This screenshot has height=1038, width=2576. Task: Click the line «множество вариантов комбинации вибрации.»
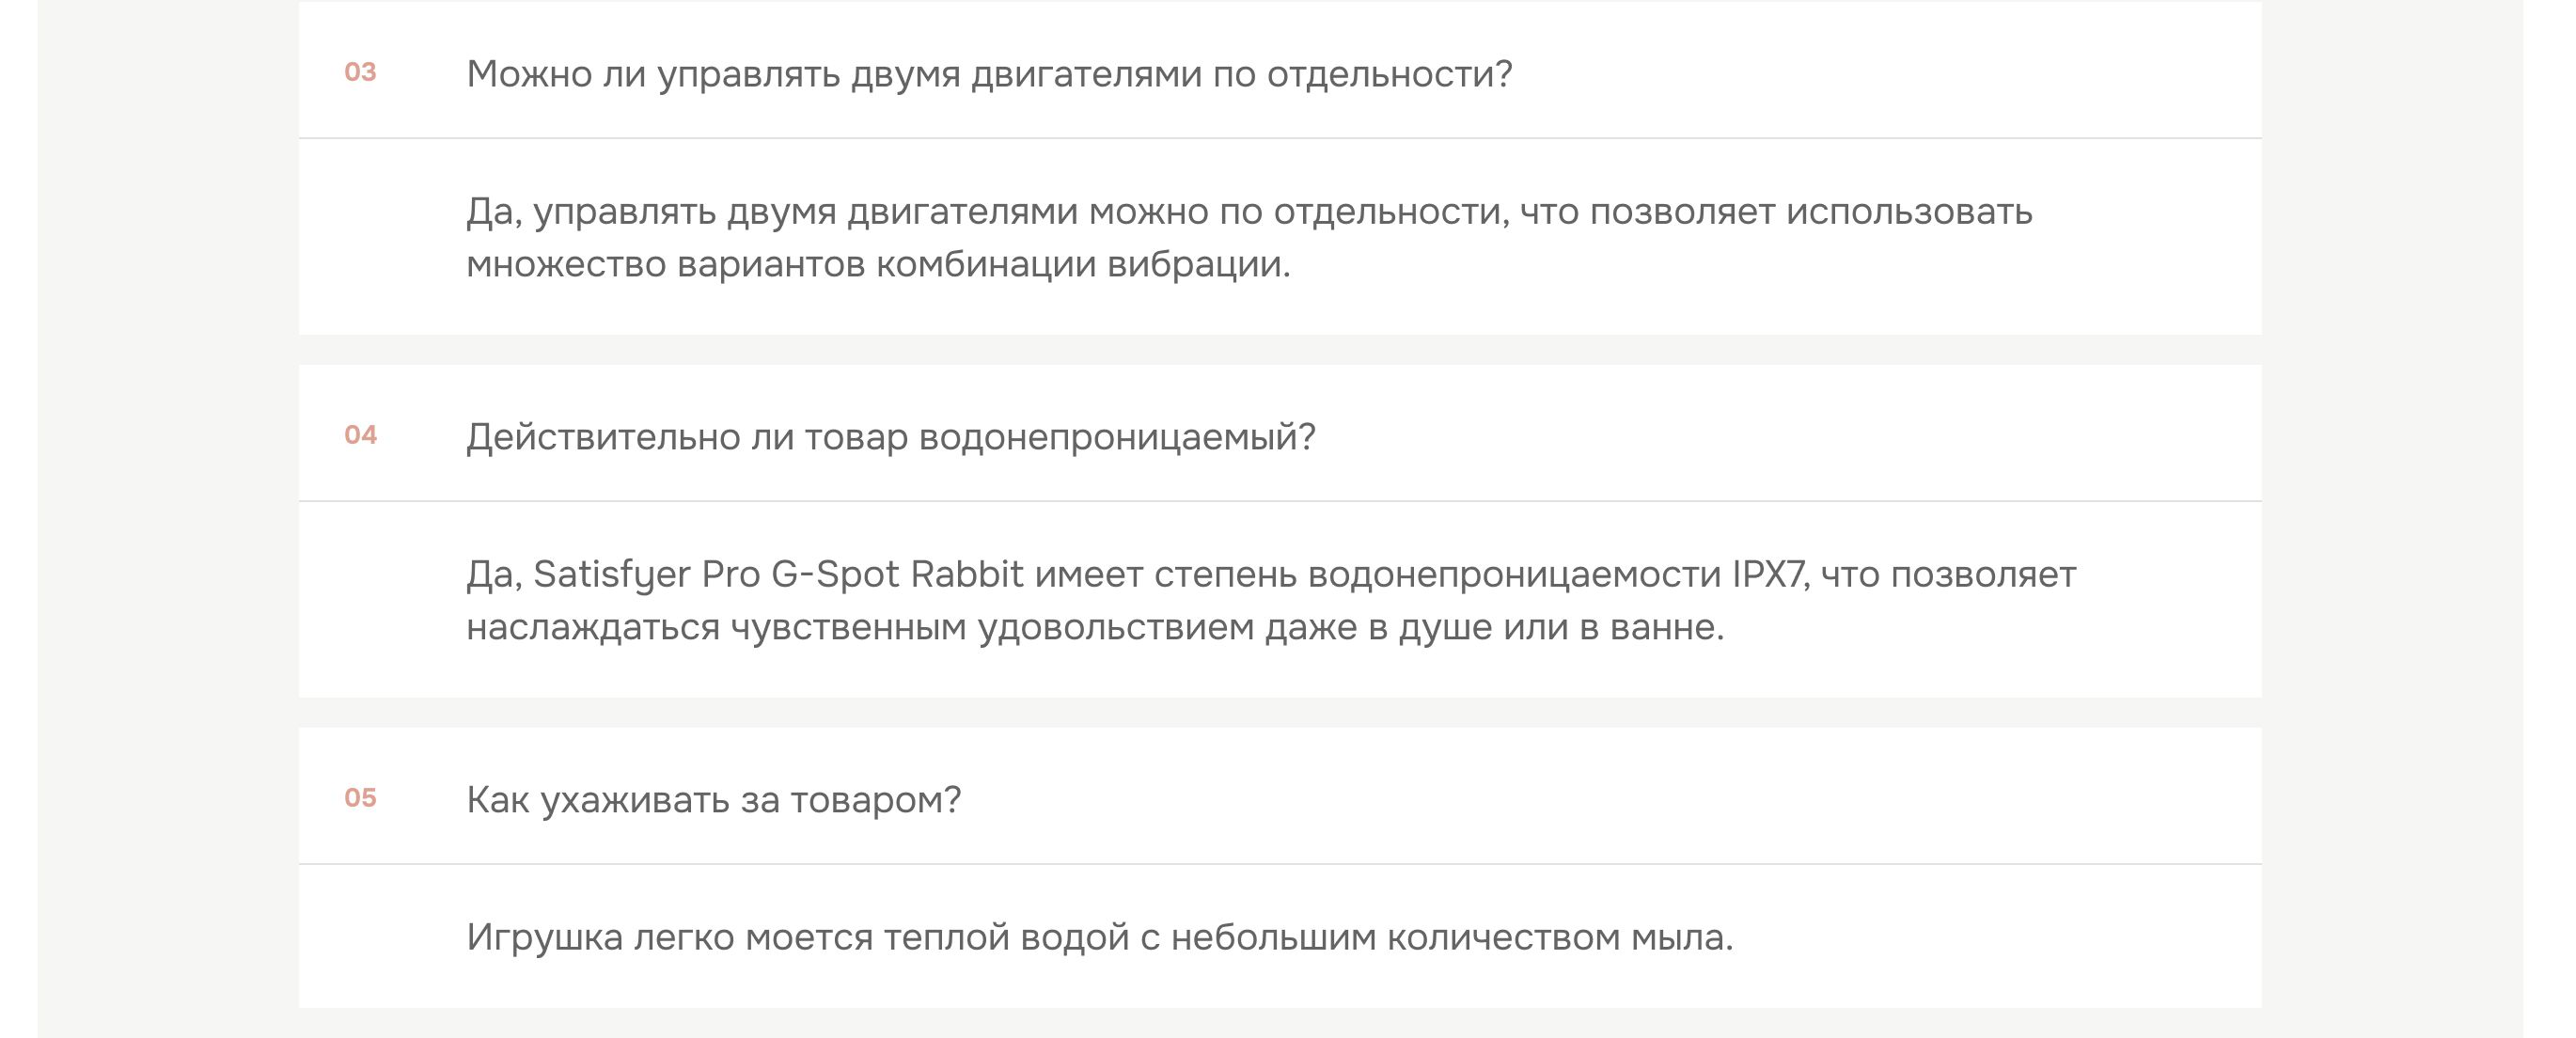coord(878,265)
